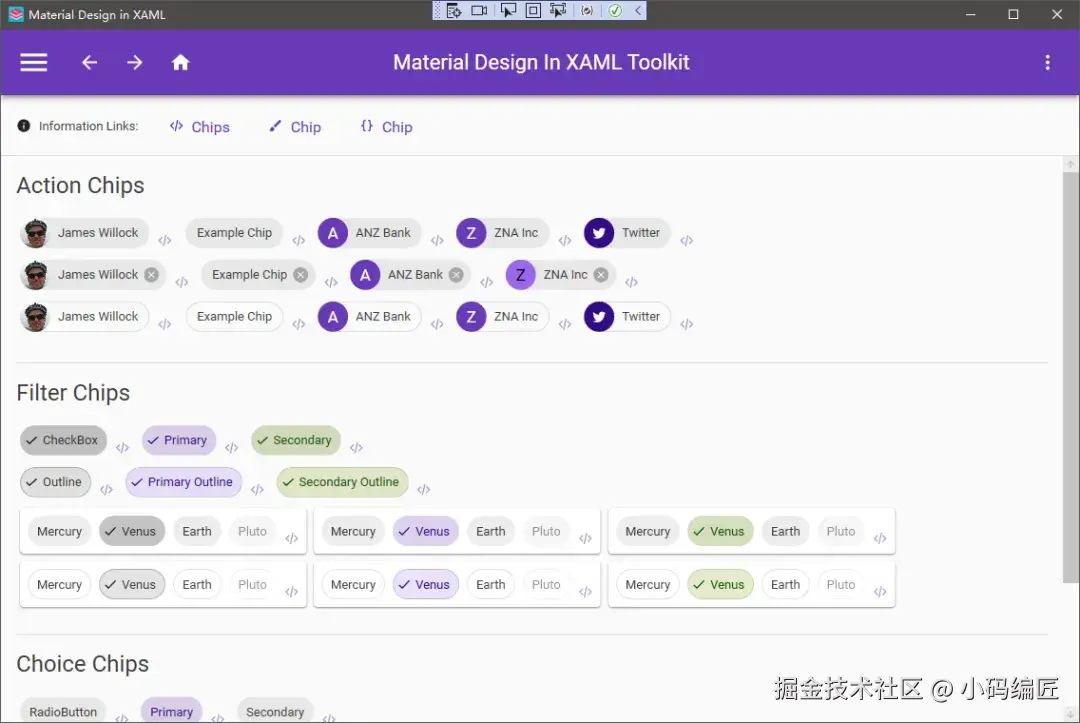
Task: Toggle purple Venus chip in filled planet group
Action: click(x=426, y=532)
